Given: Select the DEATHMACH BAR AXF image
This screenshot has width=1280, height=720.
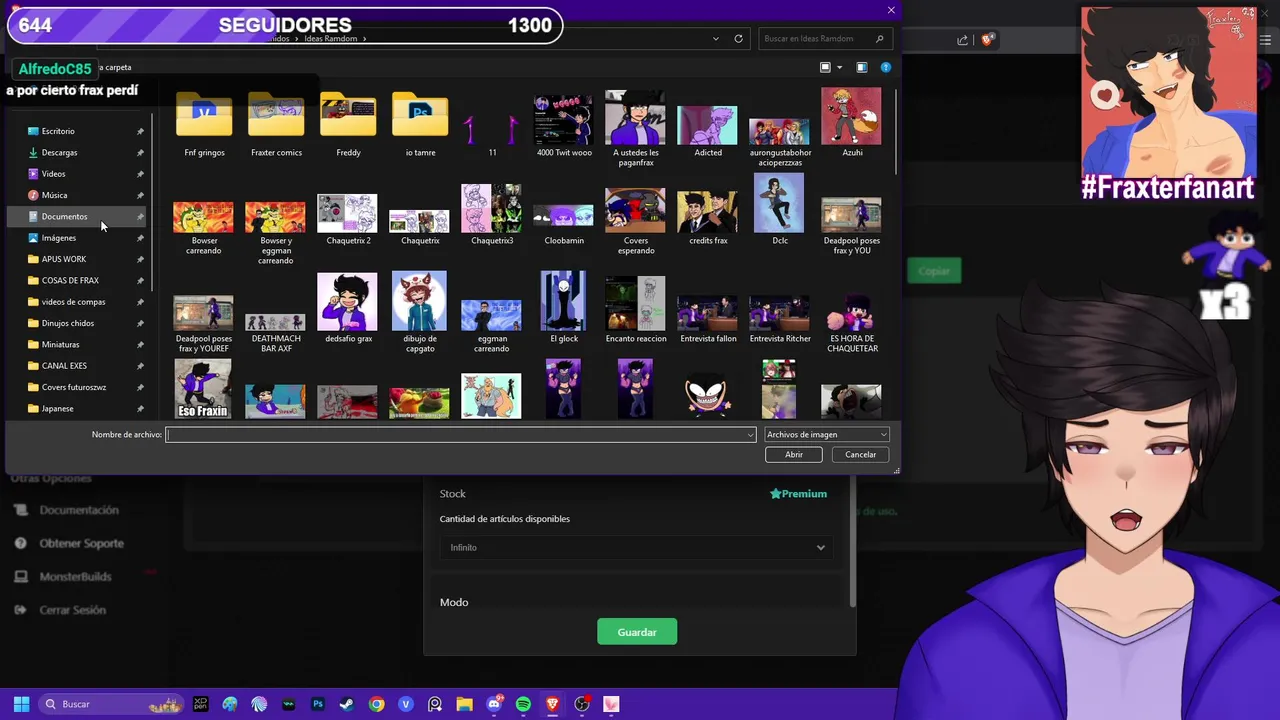Looking at the screenshot, I should [x=276, y=332].
